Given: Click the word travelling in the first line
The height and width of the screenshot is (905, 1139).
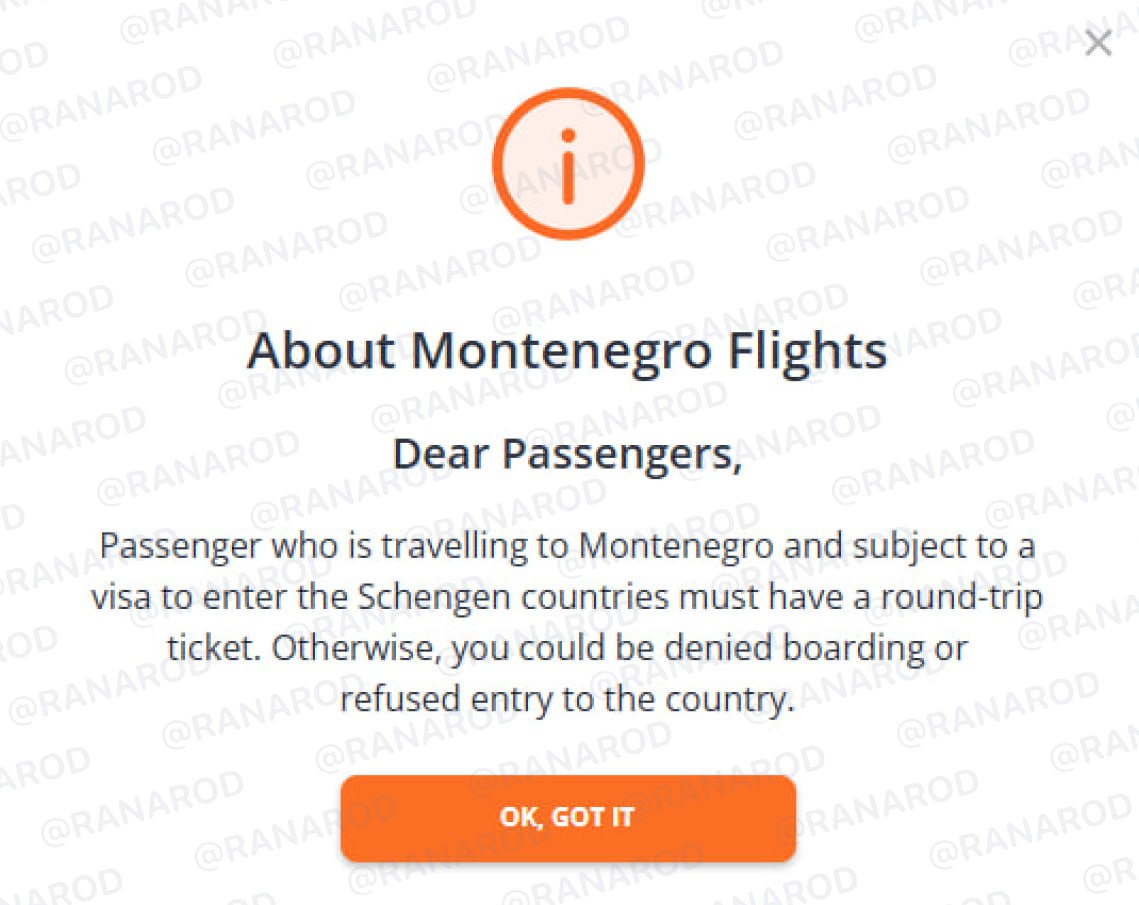Looking at the screenshot, I should click(x=455, y=547).
